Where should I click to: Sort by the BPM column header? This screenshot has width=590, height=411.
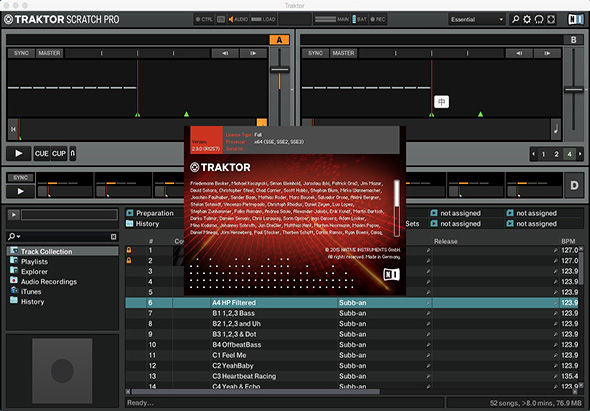coord(568,241)
